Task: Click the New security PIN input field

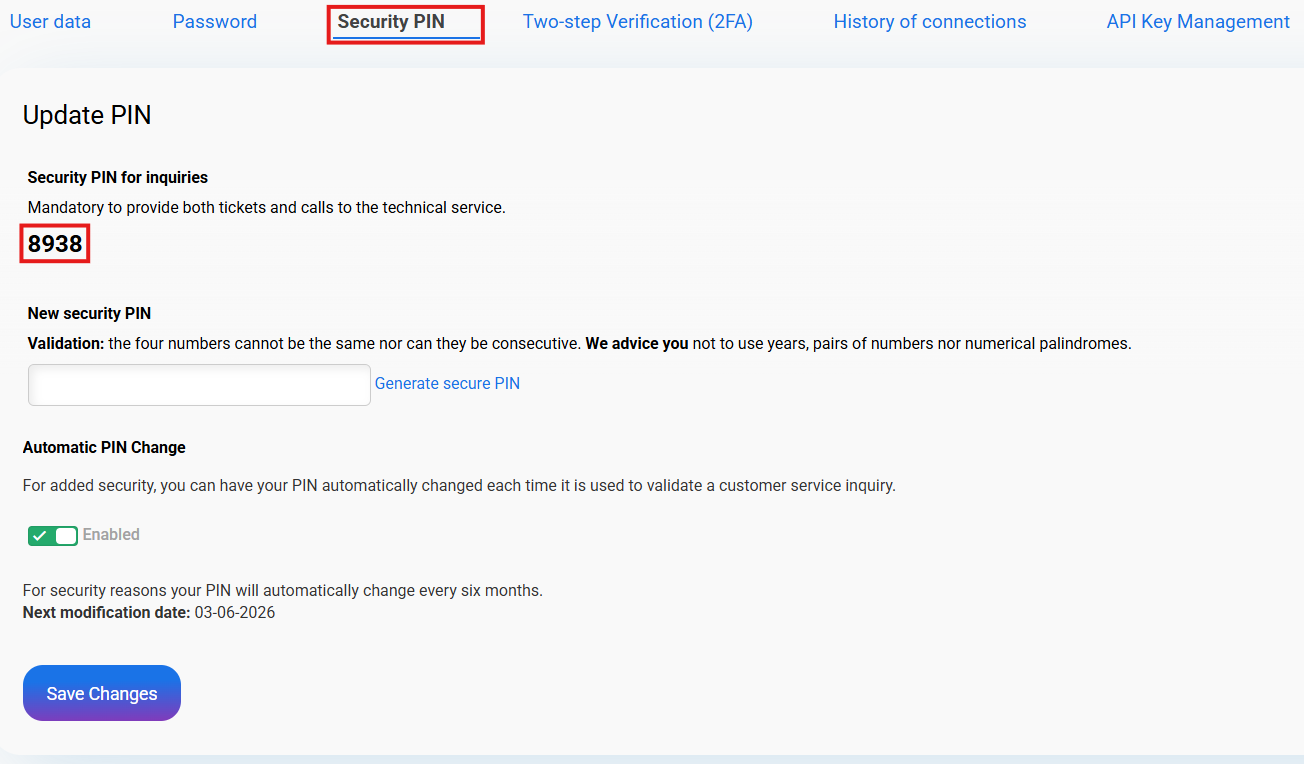Action: click(199, 385)
